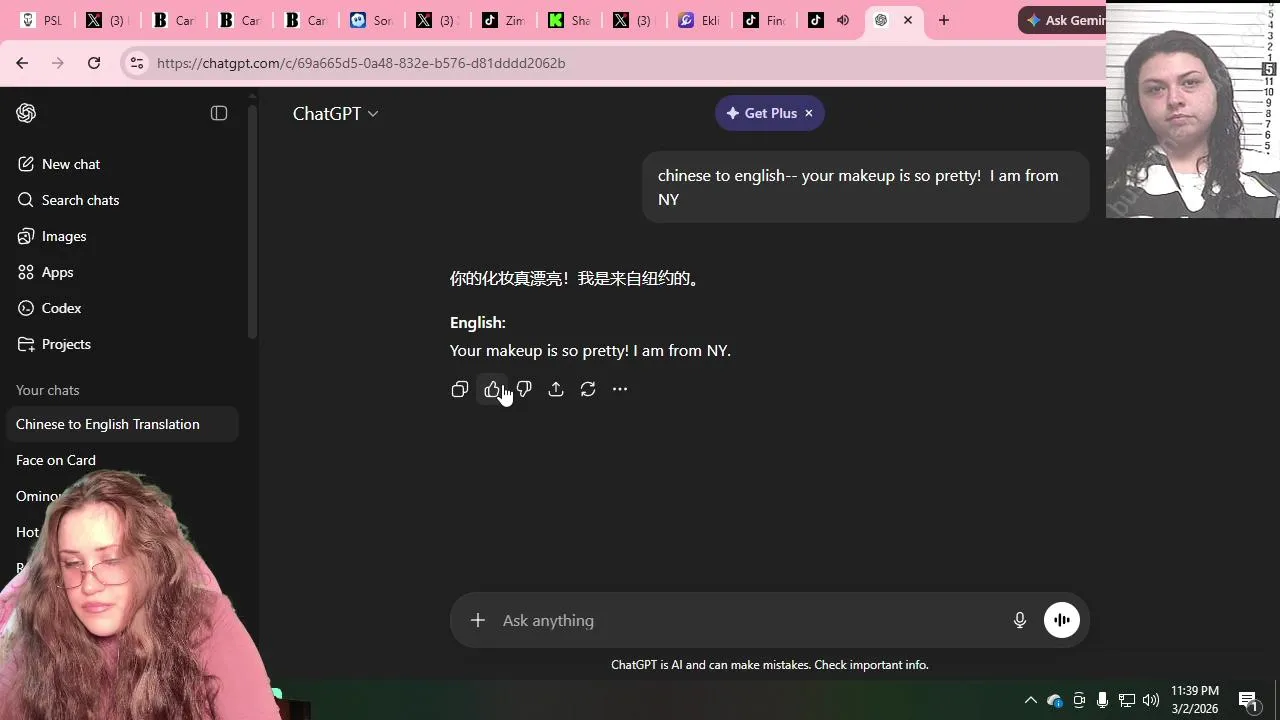
Task: View site information icon in address bar
Action: [x=137, y=63]
